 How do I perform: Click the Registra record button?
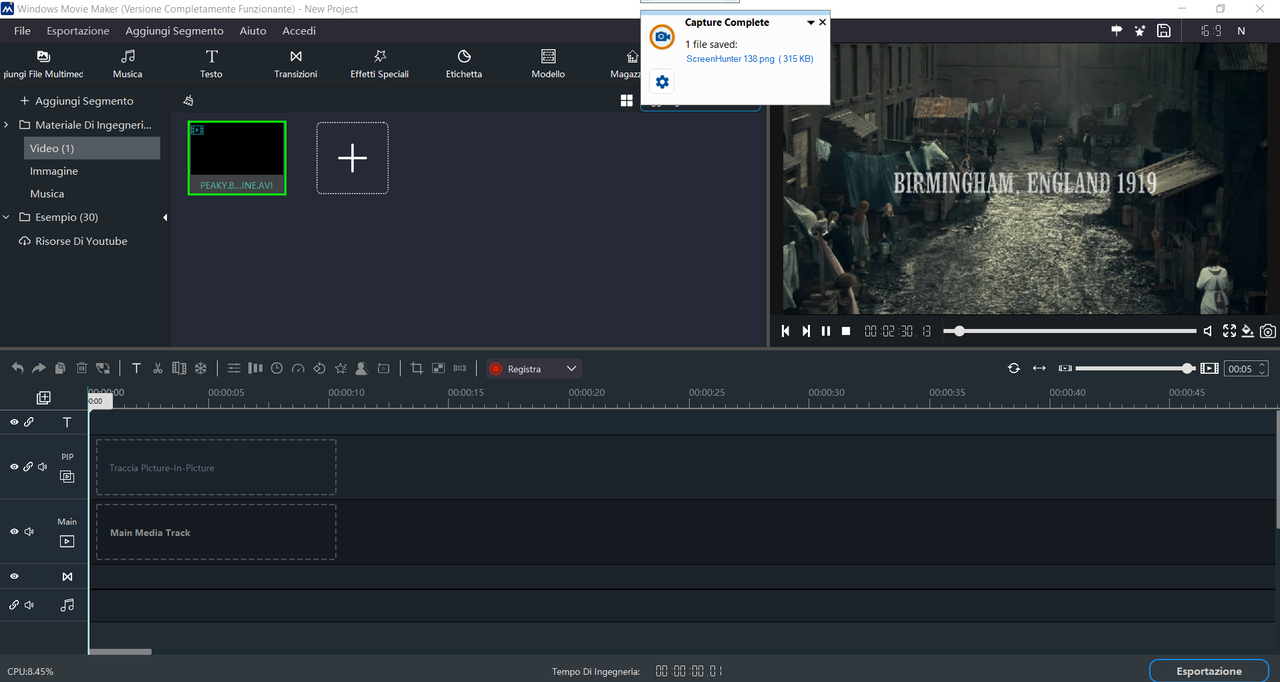click(524, 368)
